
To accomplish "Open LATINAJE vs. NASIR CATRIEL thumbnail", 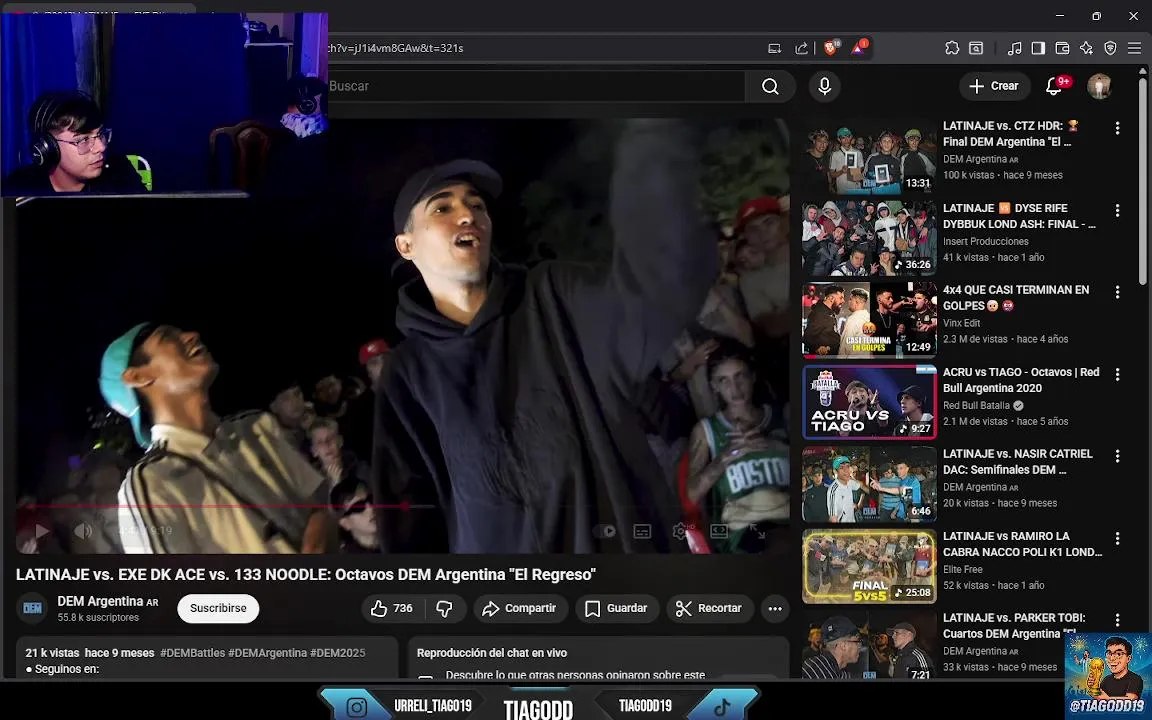I will tap(869, 484).
